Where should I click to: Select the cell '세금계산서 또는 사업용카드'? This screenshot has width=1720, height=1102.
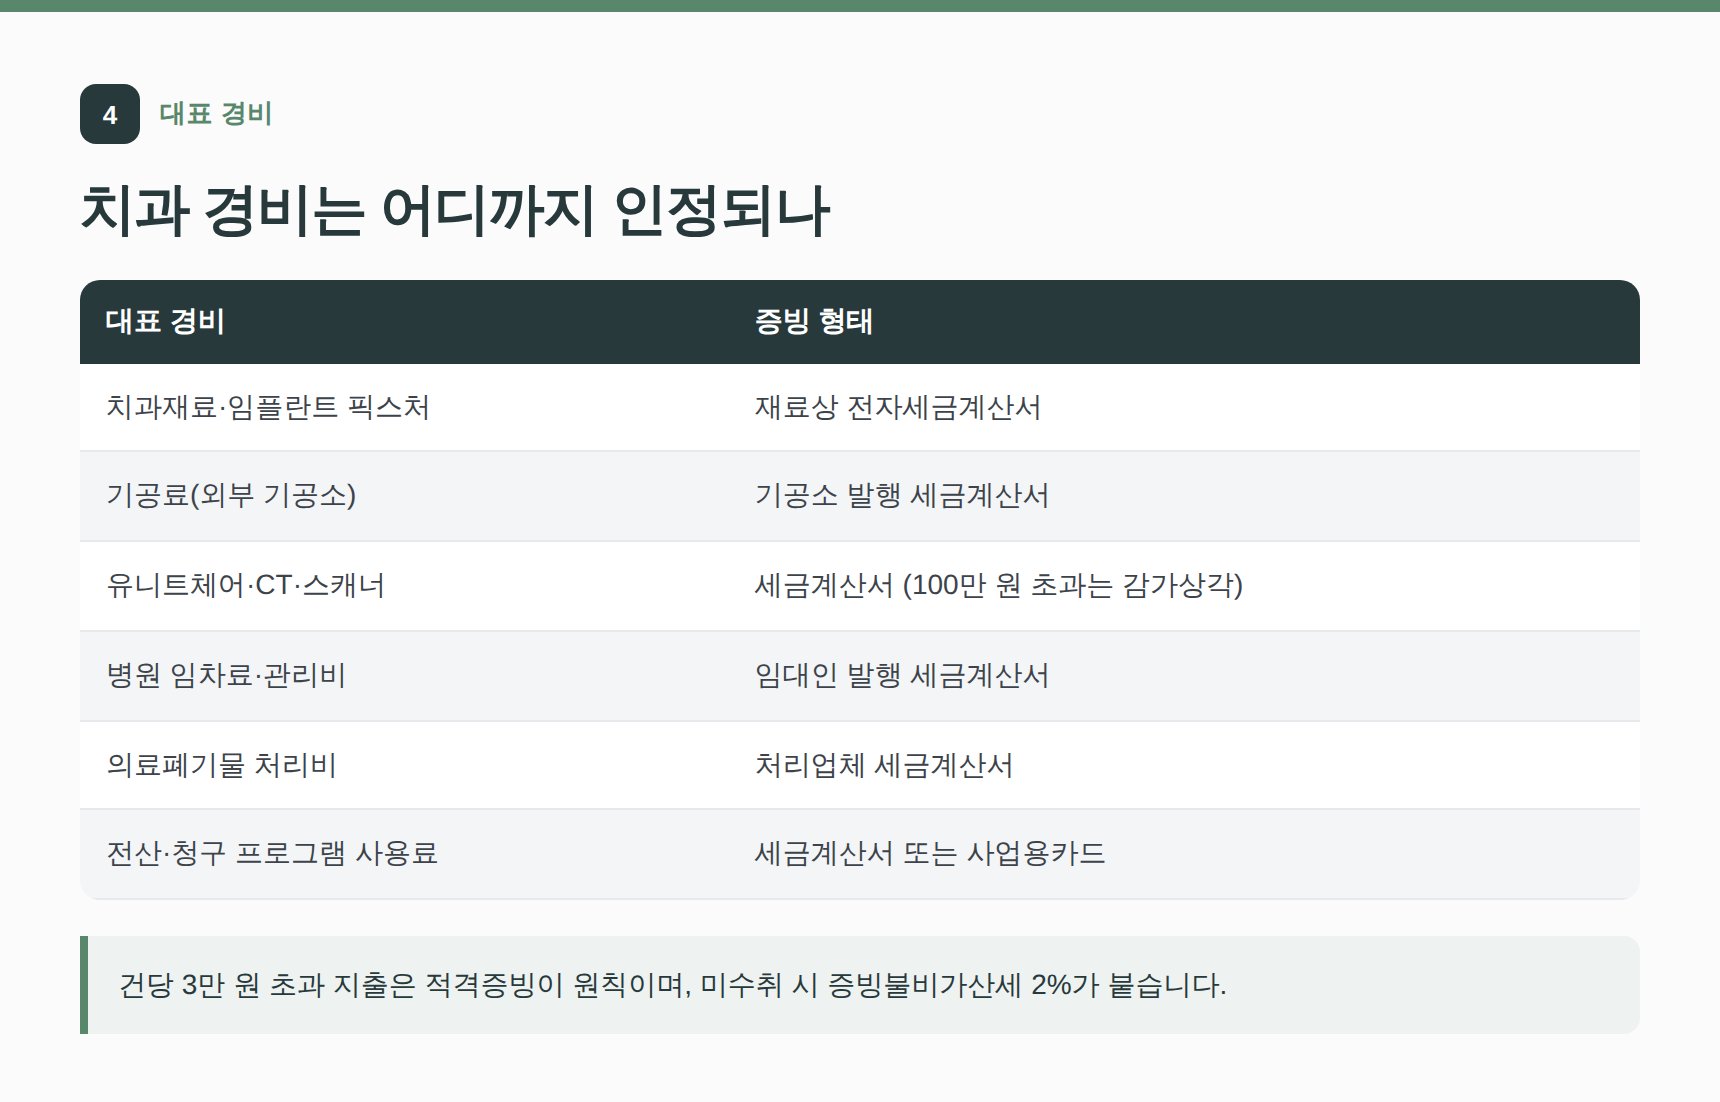pyautogui.click(x=1184, y=854)
